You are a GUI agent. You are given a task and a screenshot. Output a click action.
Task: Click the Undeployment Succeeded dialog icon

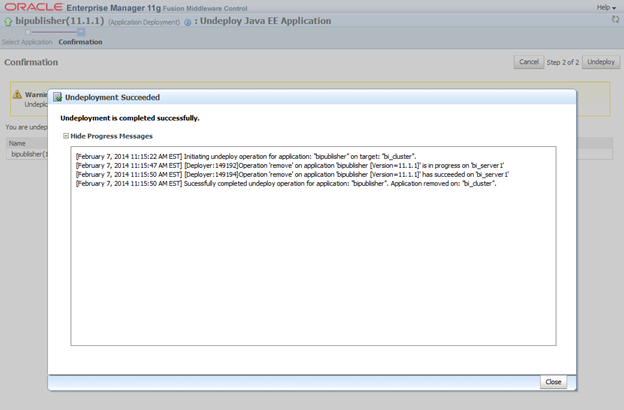point(58,97)
